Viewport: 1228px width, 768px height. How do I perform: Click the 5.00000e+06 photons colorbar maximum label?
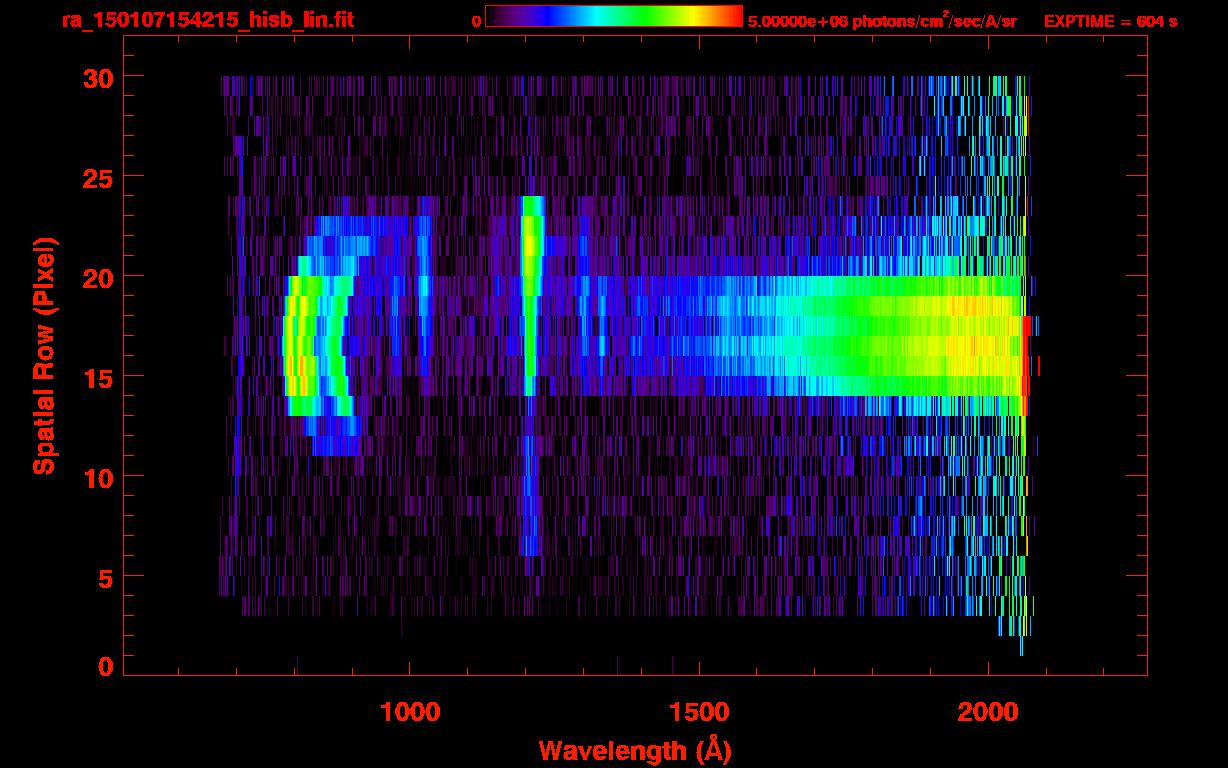click(882, 20)
